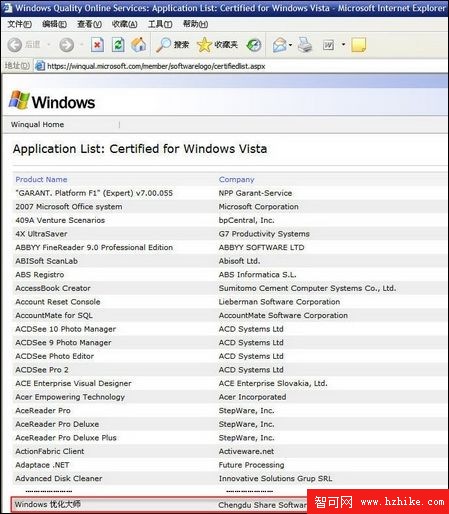Click the Activeware.net company cell
Viewport: 449px width, 514px height.
click(x=246, y=451)
